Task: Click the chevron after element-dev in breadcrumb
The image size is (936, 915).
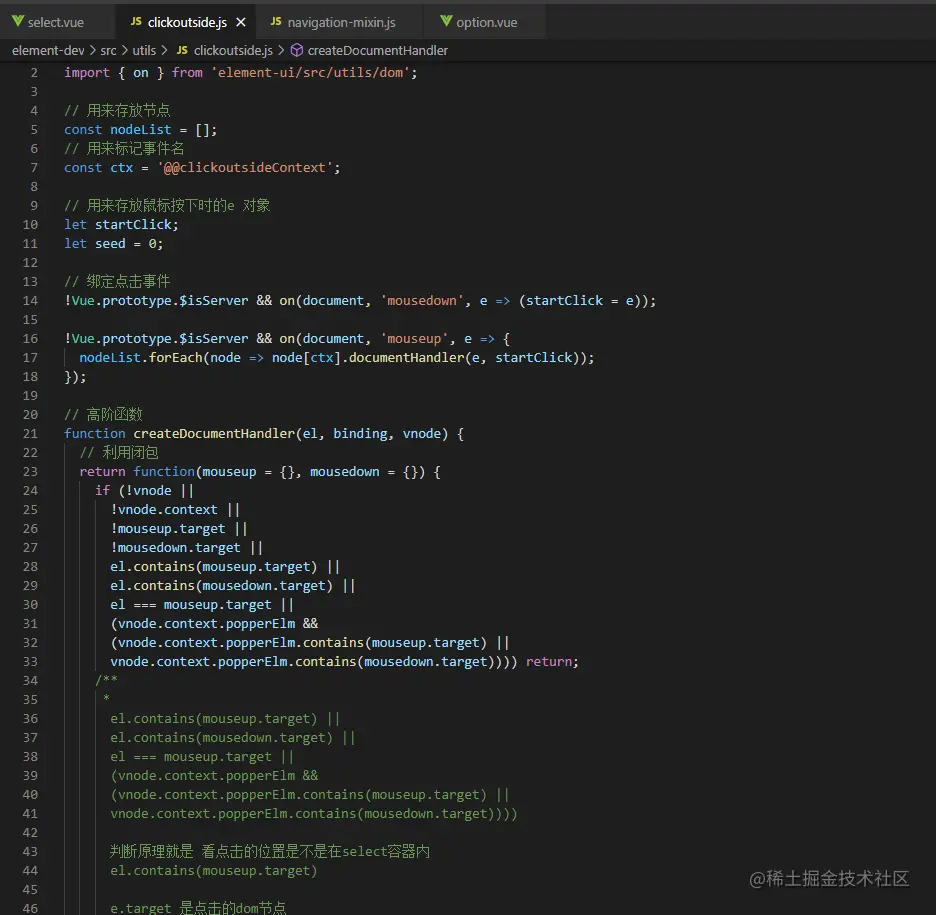Action: click(x=93, y=51)
